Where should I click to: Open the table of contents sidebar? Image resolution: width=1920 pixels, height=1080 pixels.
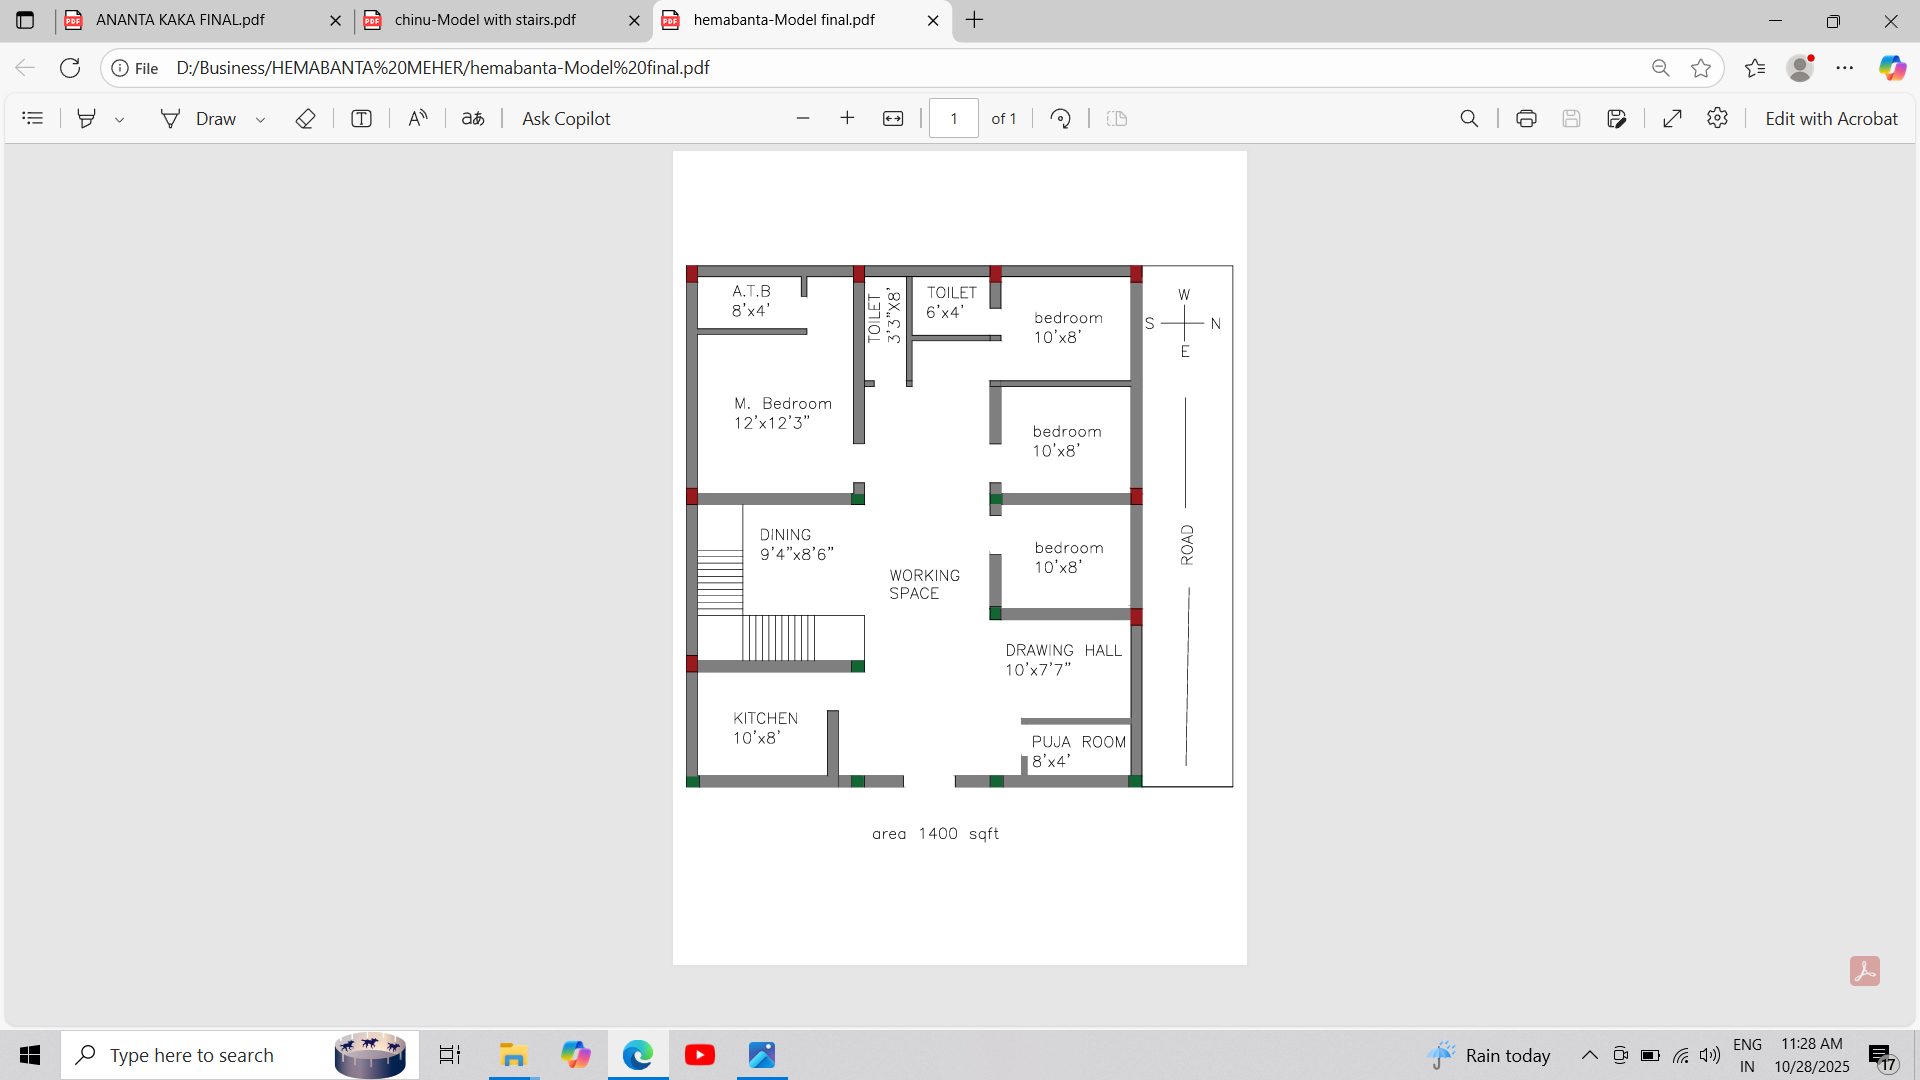[33, 118]
